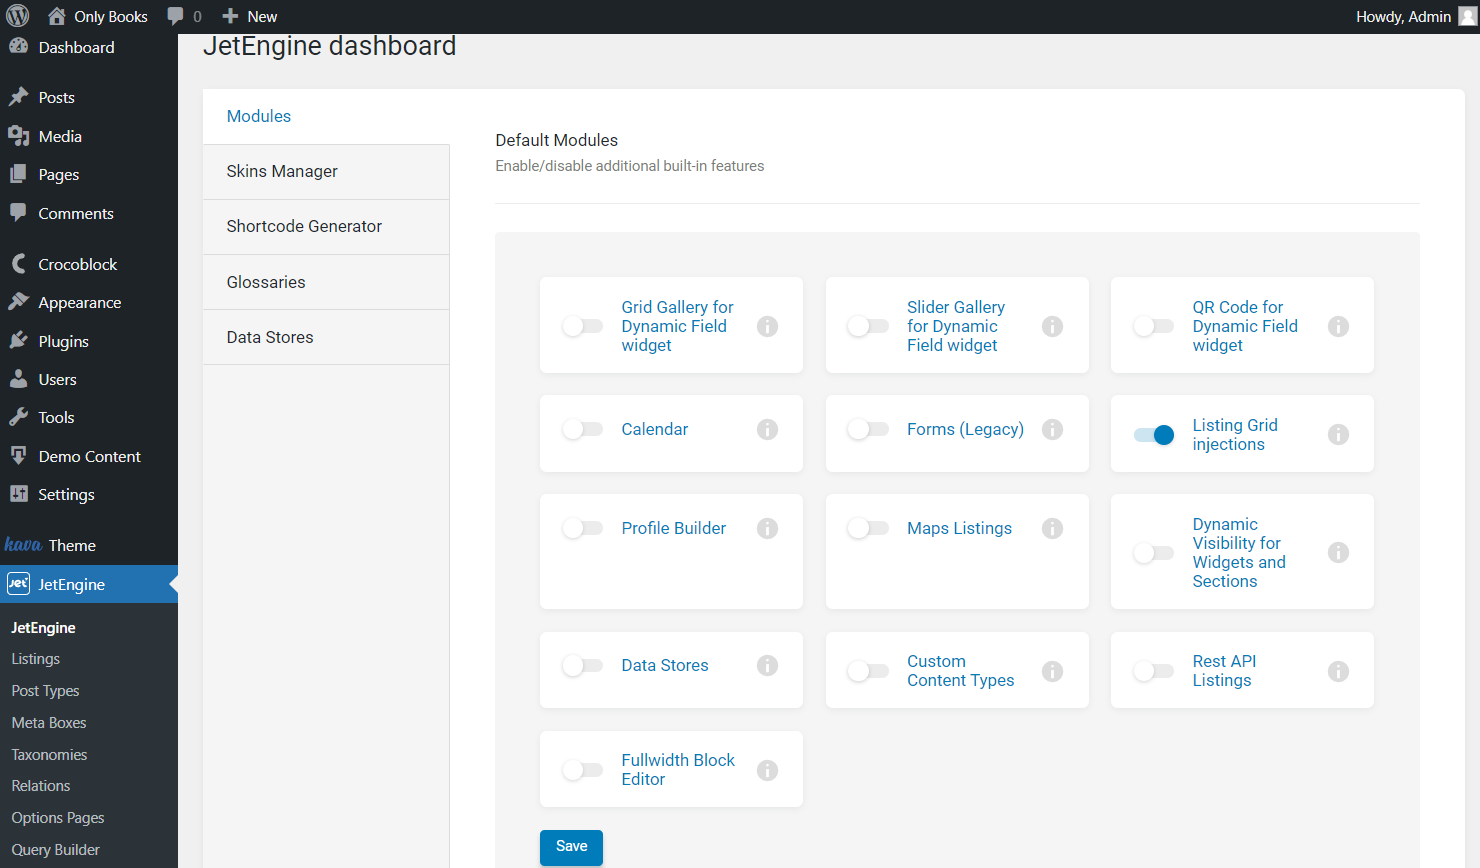This screenshot has height=868, width=1480.
Task: Enable the Forms (Legacy) toggle
Action: point(868,429)
